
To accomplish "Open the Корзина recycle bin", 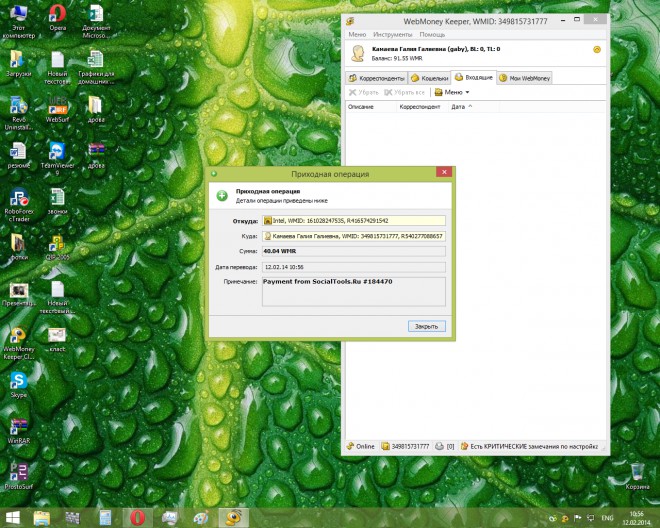I will coord(637,476).
